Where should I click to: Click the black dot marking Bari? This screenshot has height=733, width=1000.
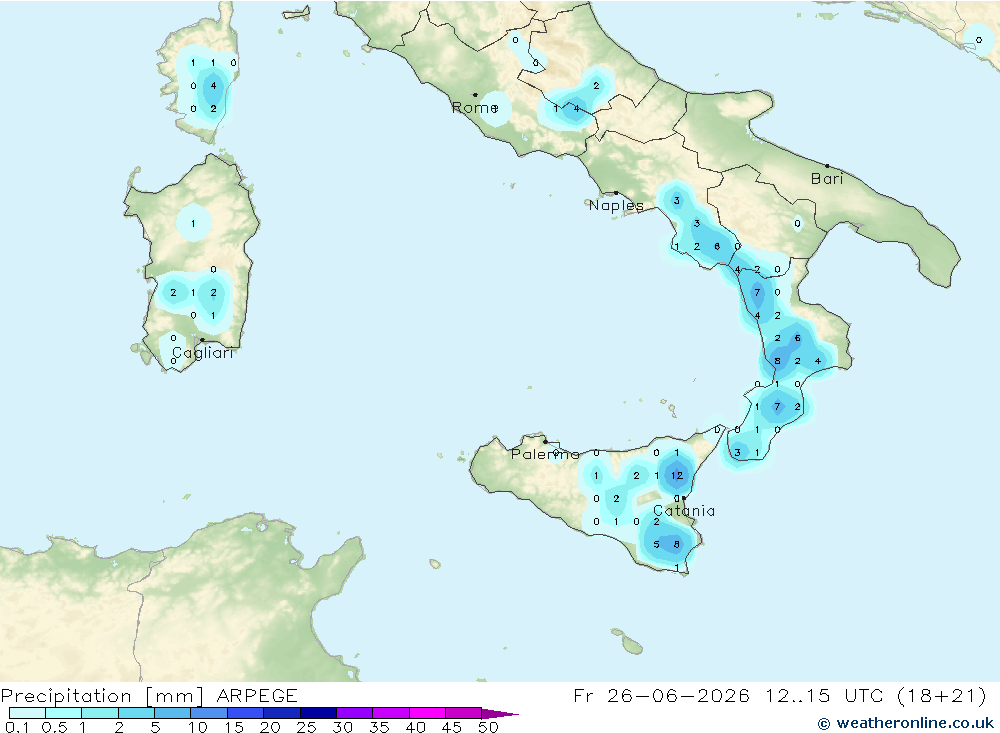click(827, 166)
